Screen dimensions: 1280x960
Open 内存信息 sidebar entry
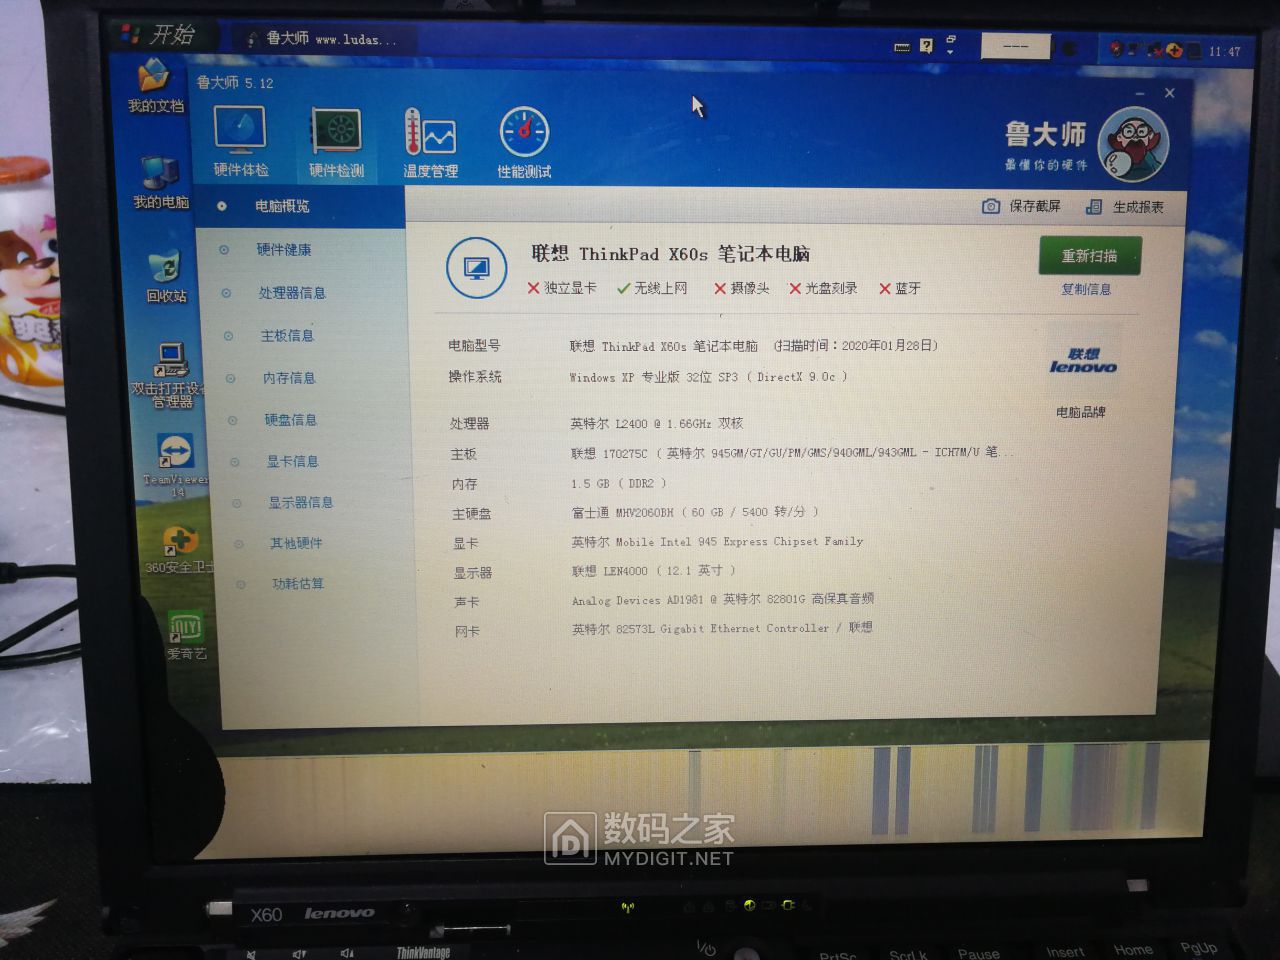pos(289,377)
